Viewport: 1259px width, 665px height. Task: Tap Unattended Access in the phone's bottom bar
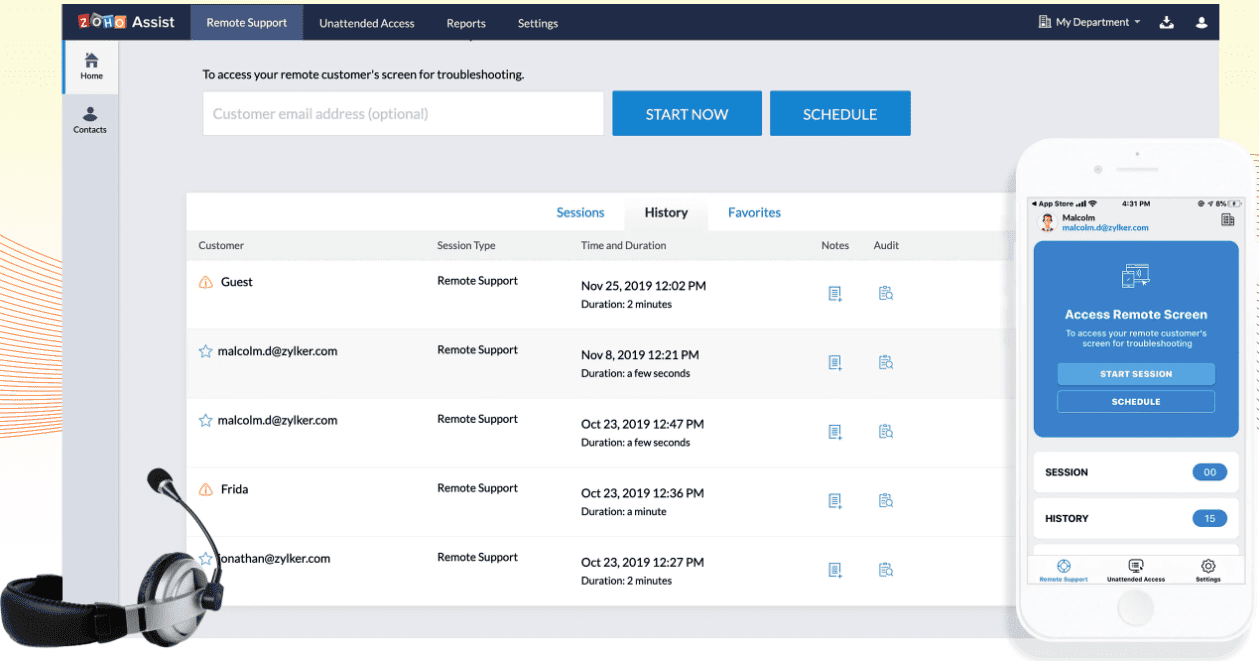1136,571
